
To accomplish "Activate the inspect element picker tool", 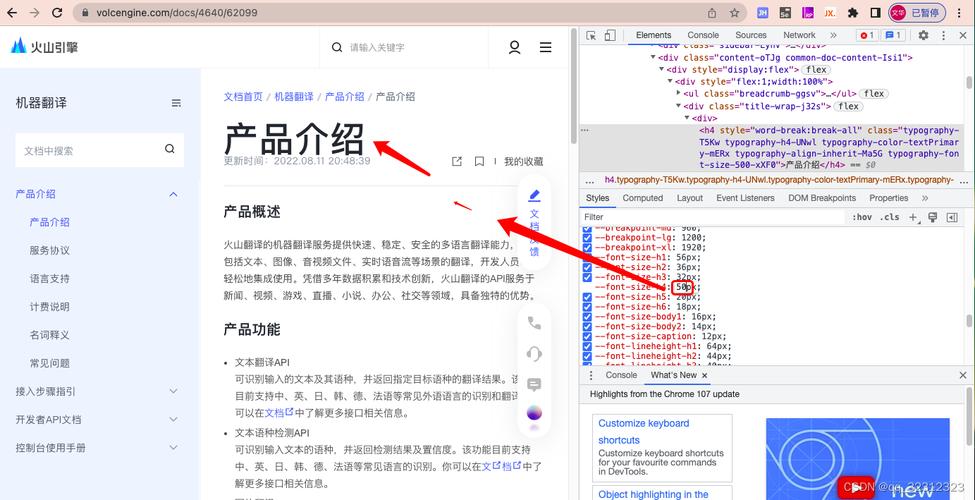I will (591, 35).
